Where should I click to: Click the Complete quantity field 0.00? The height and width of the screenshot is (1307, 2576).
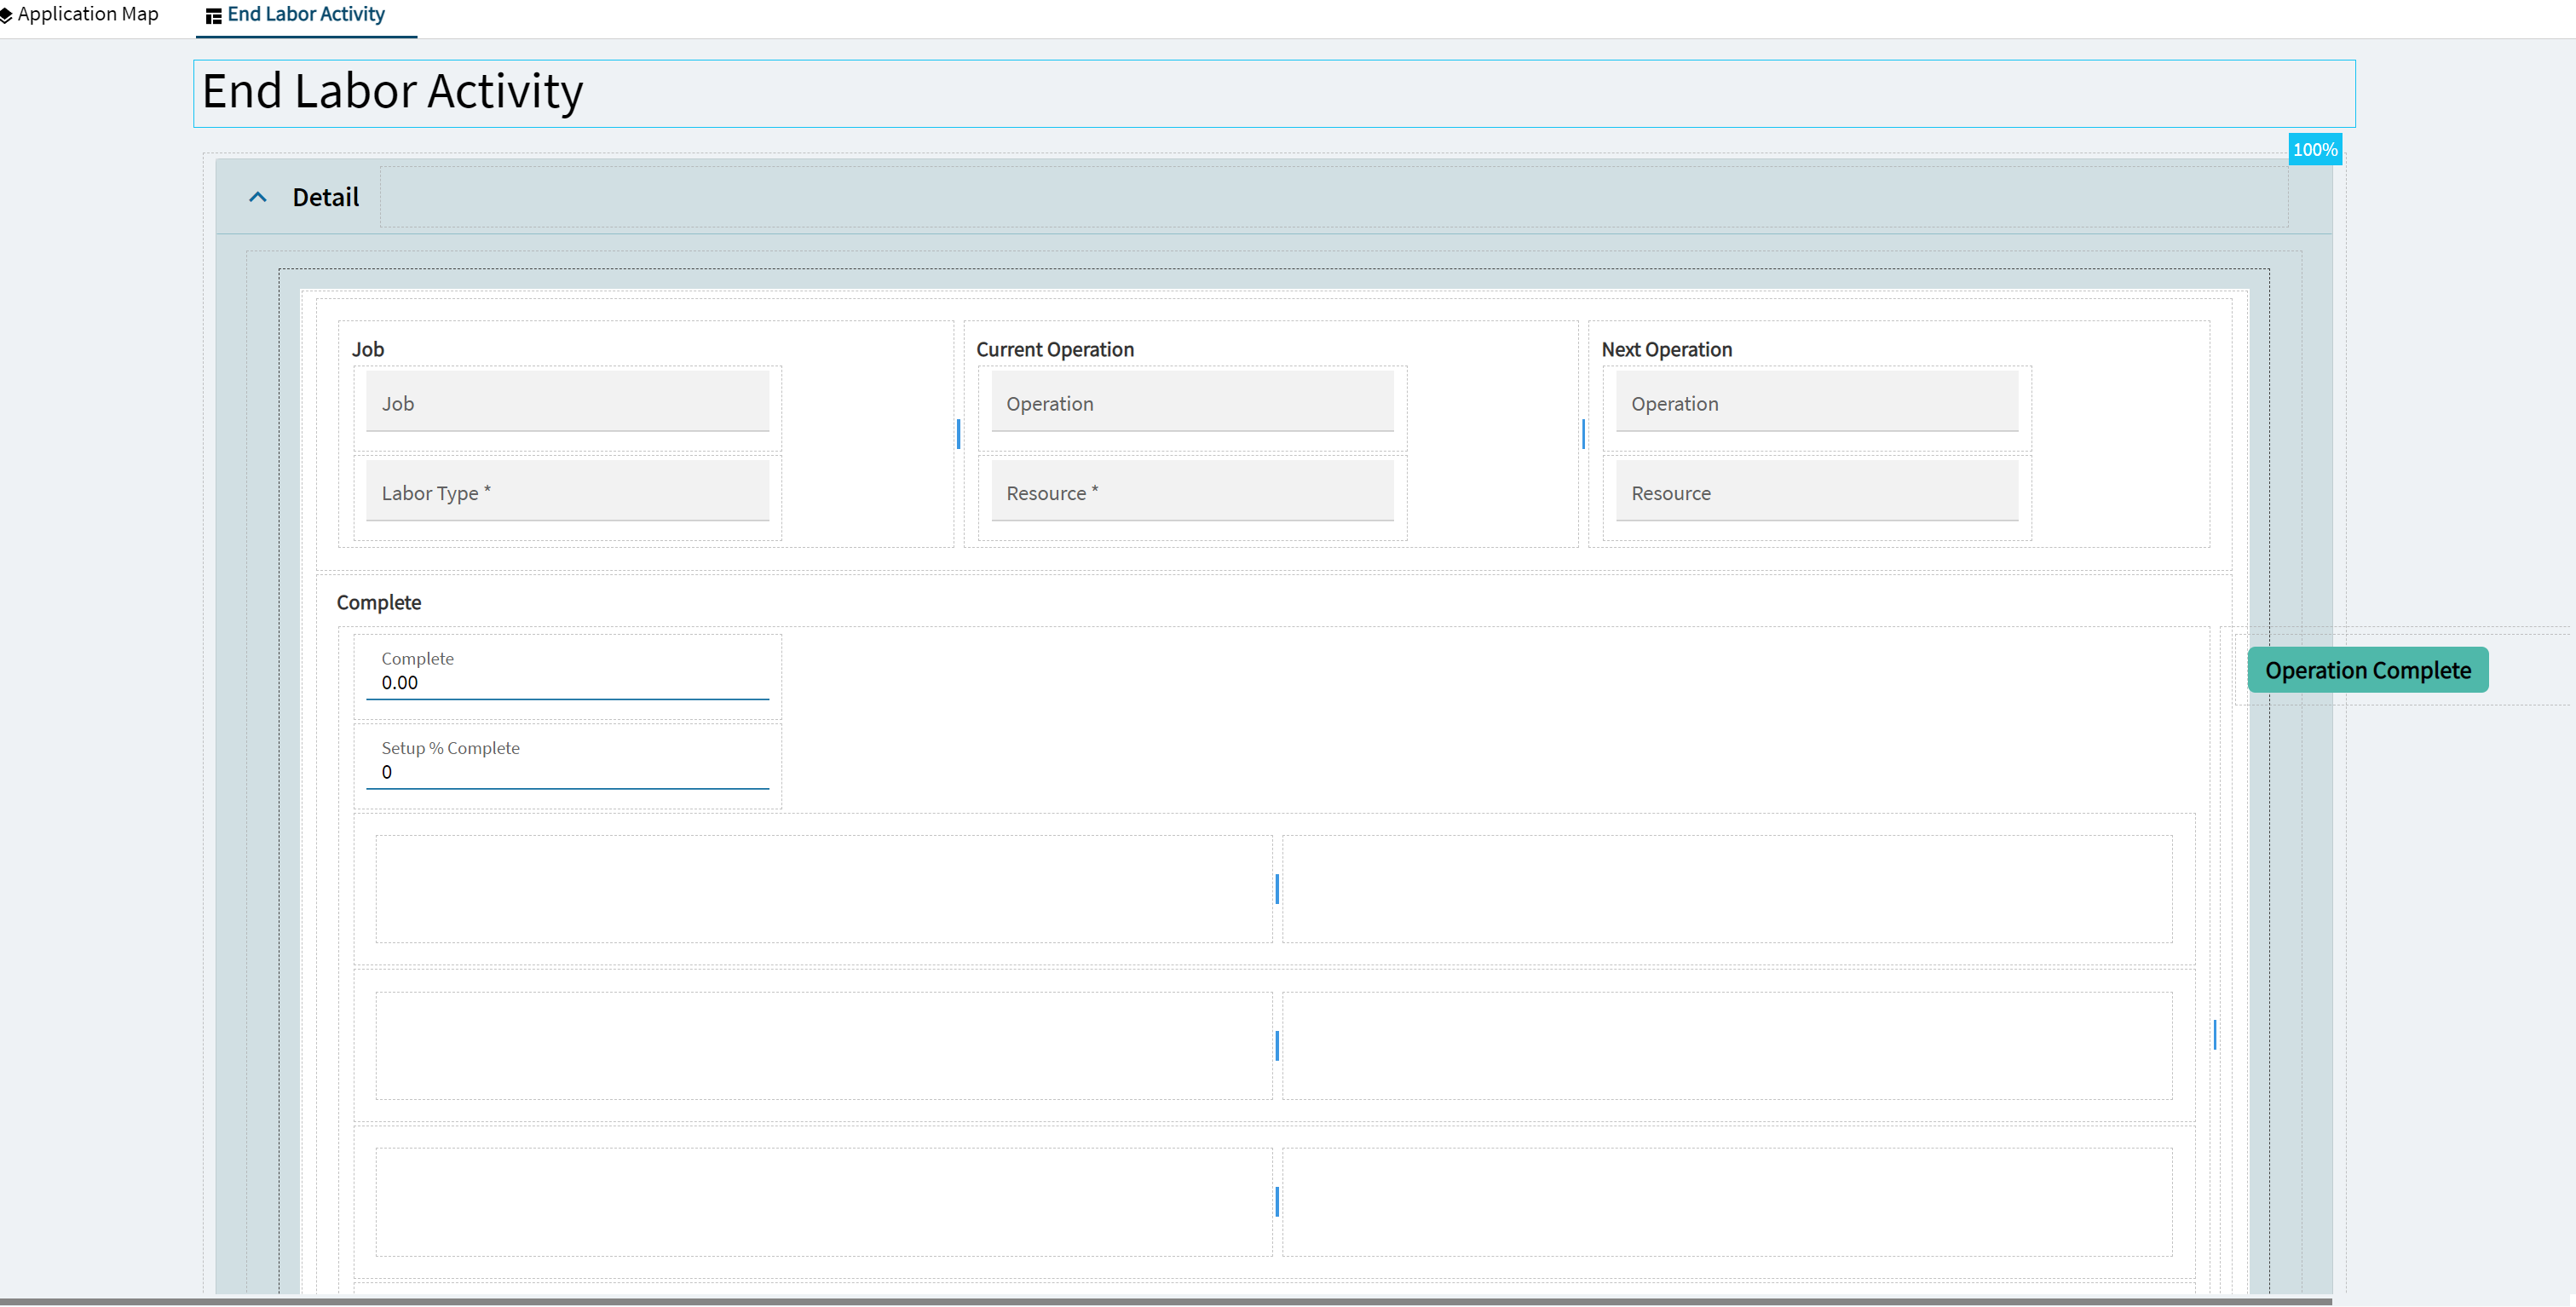pos(567,671)
